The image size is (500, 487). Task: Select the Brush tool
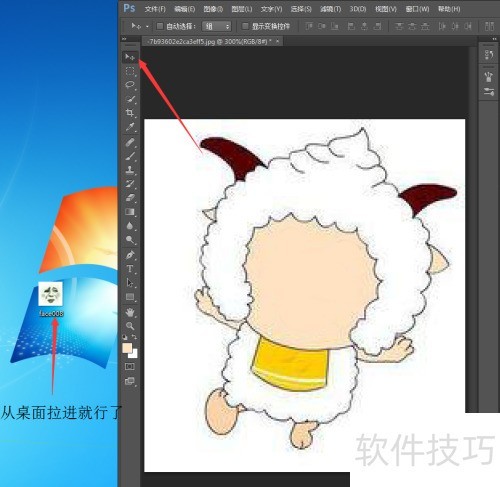(130, 156)
